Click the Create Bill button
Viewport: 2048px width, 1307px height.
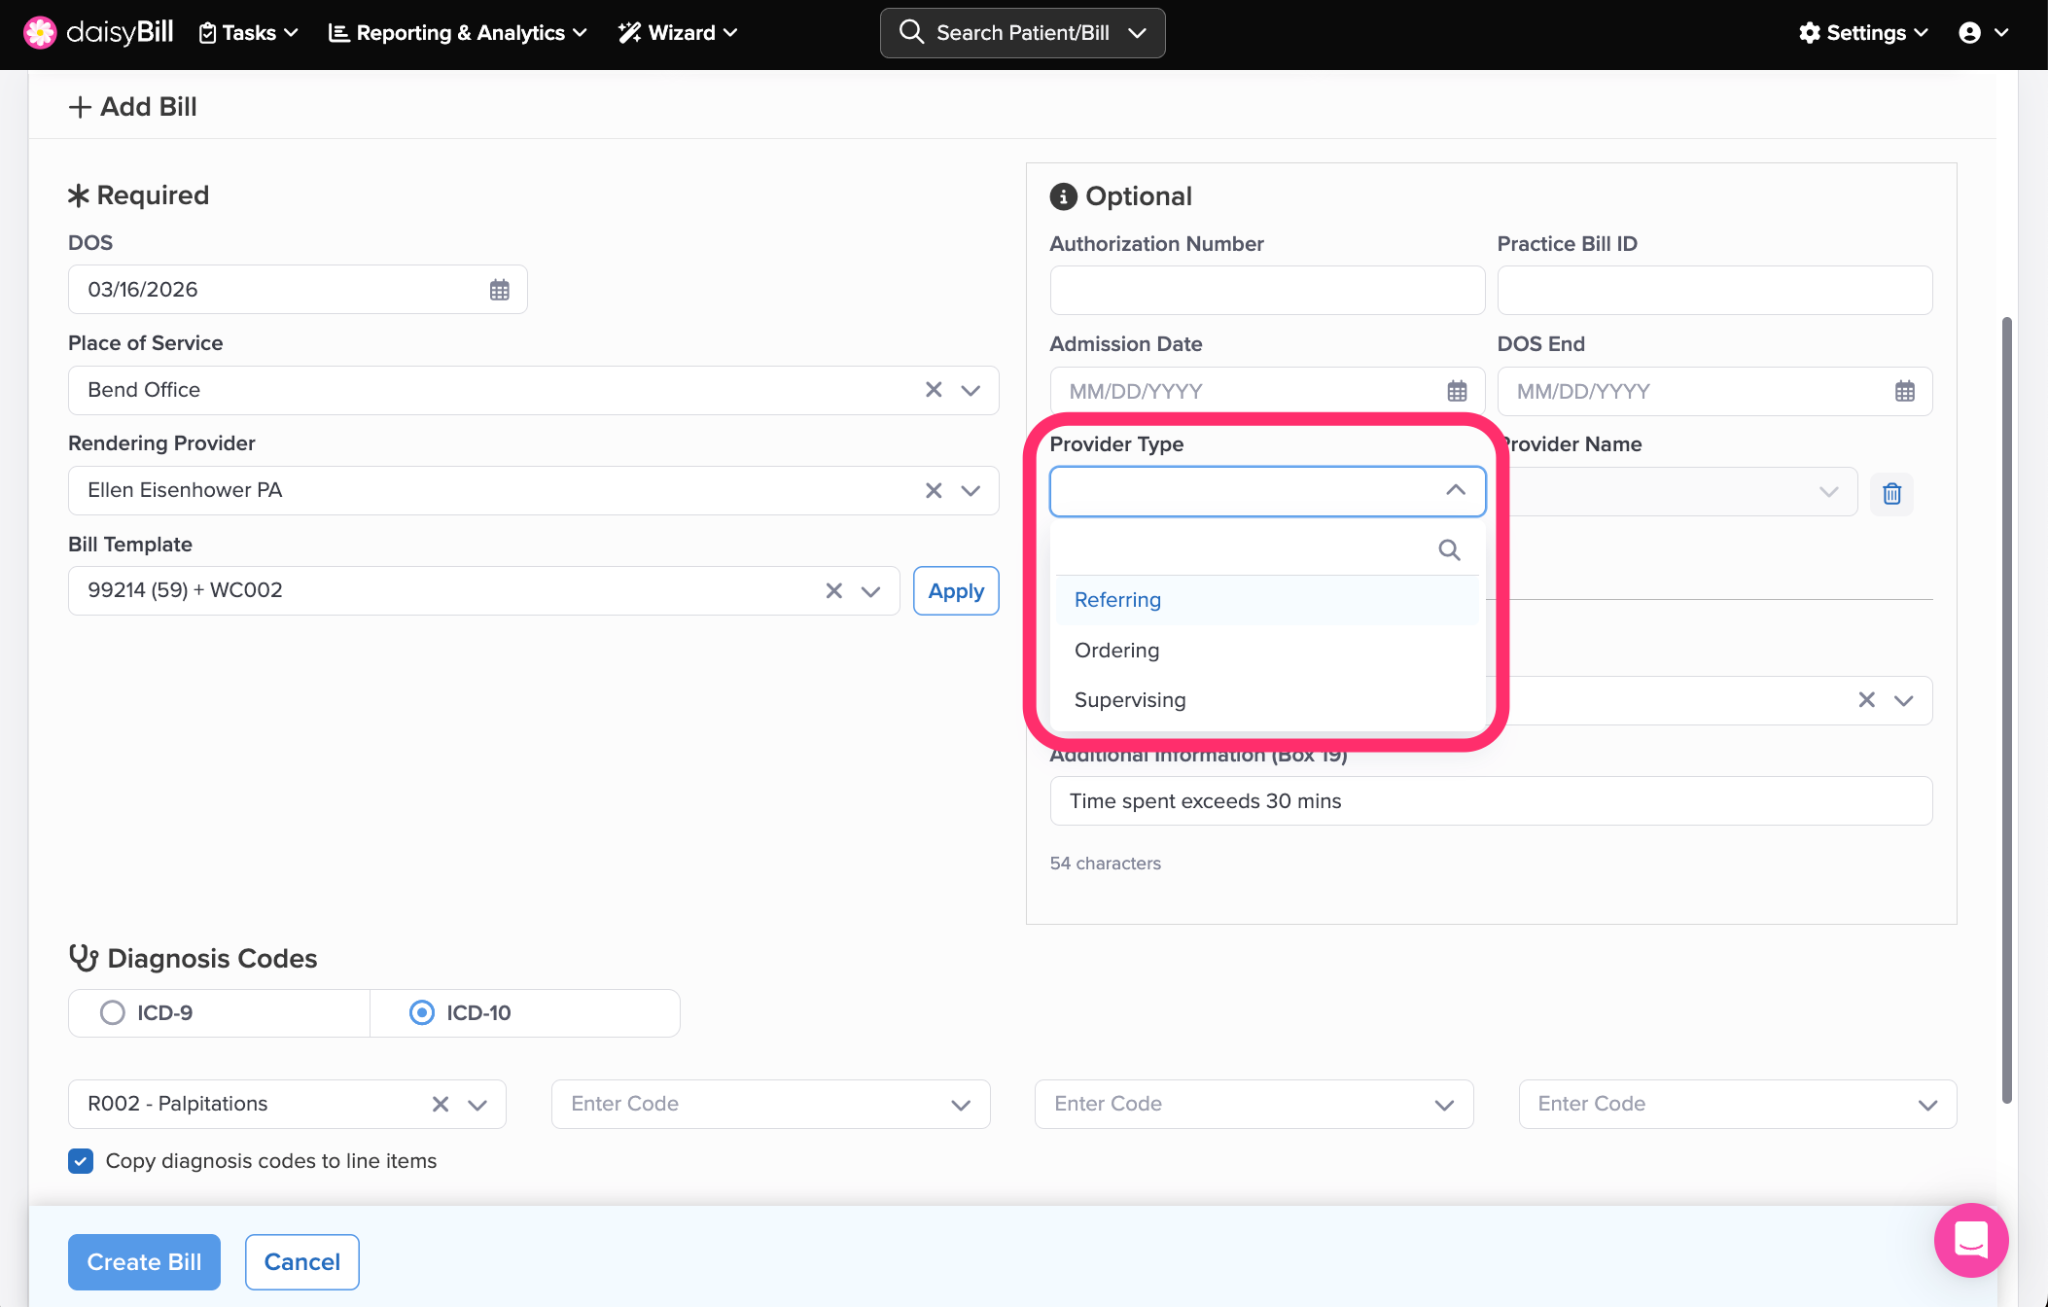(144, 1262)
